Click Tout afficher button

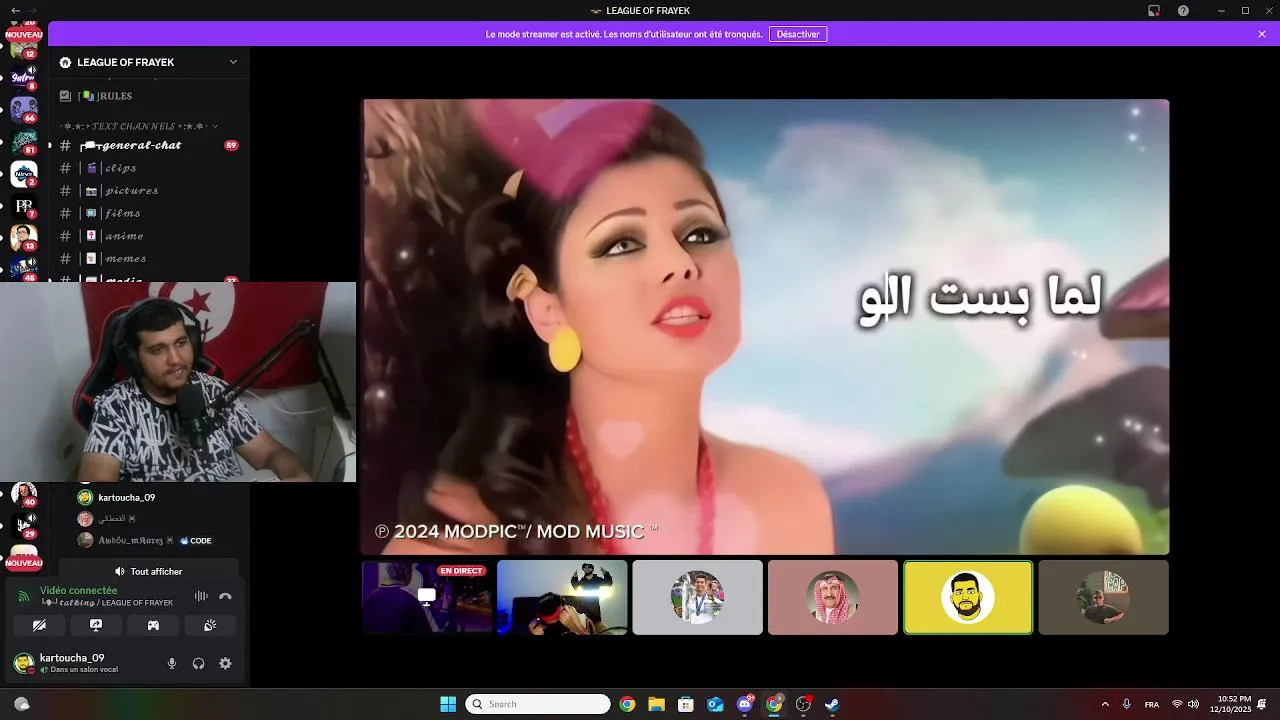point(149,571)
